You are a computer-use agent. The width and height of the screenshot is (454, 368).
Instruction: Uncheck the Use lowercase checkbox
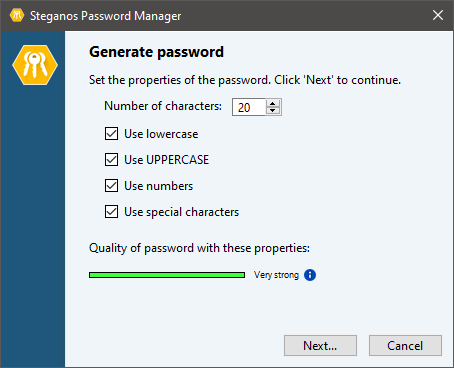[x=111, y=134]
